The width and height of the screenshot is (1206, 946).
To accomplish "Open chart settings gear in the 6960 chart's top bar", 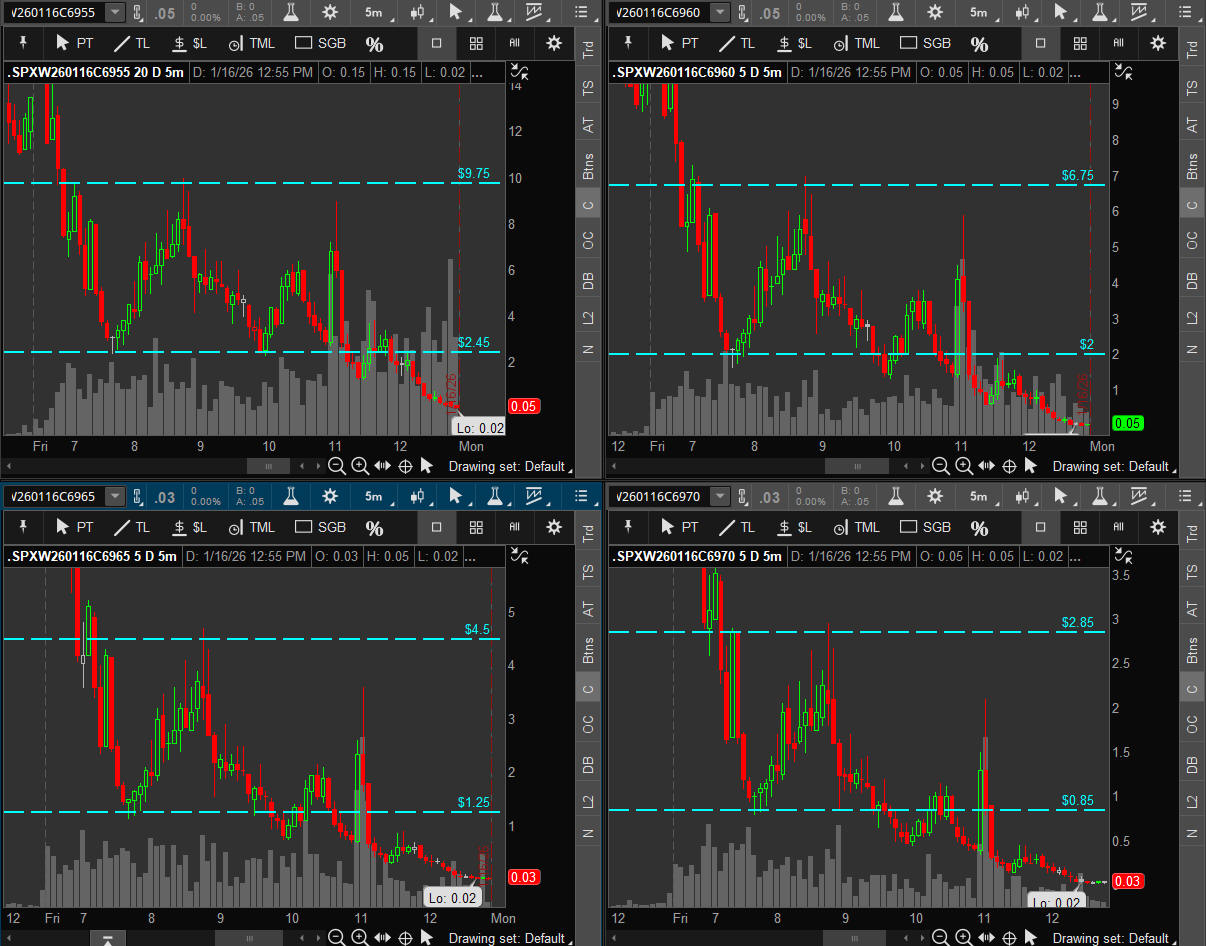I will coord(935,13).
